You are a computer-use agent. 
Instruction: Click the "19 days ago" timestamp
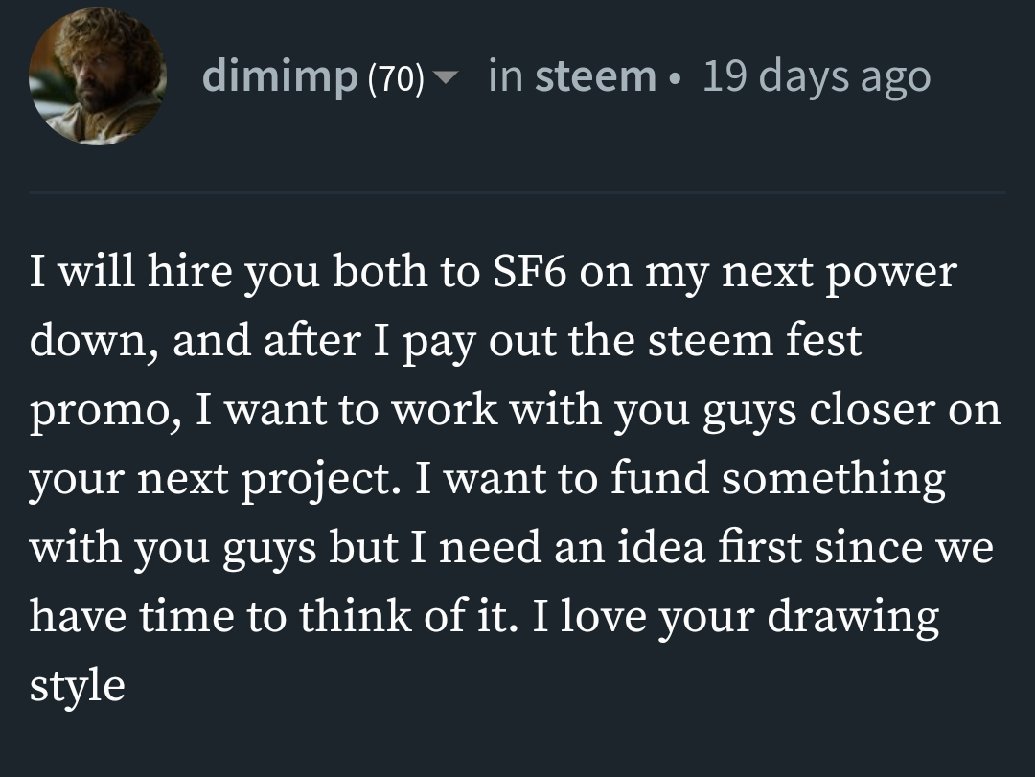coord(816,77)
